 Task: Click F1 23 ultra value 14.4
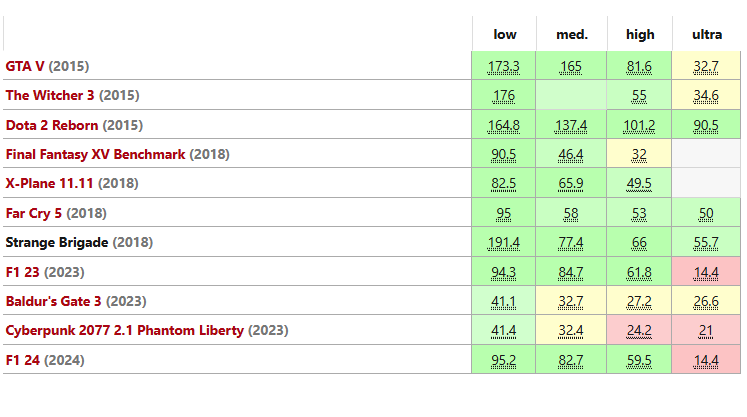click(x=706, y=273)
